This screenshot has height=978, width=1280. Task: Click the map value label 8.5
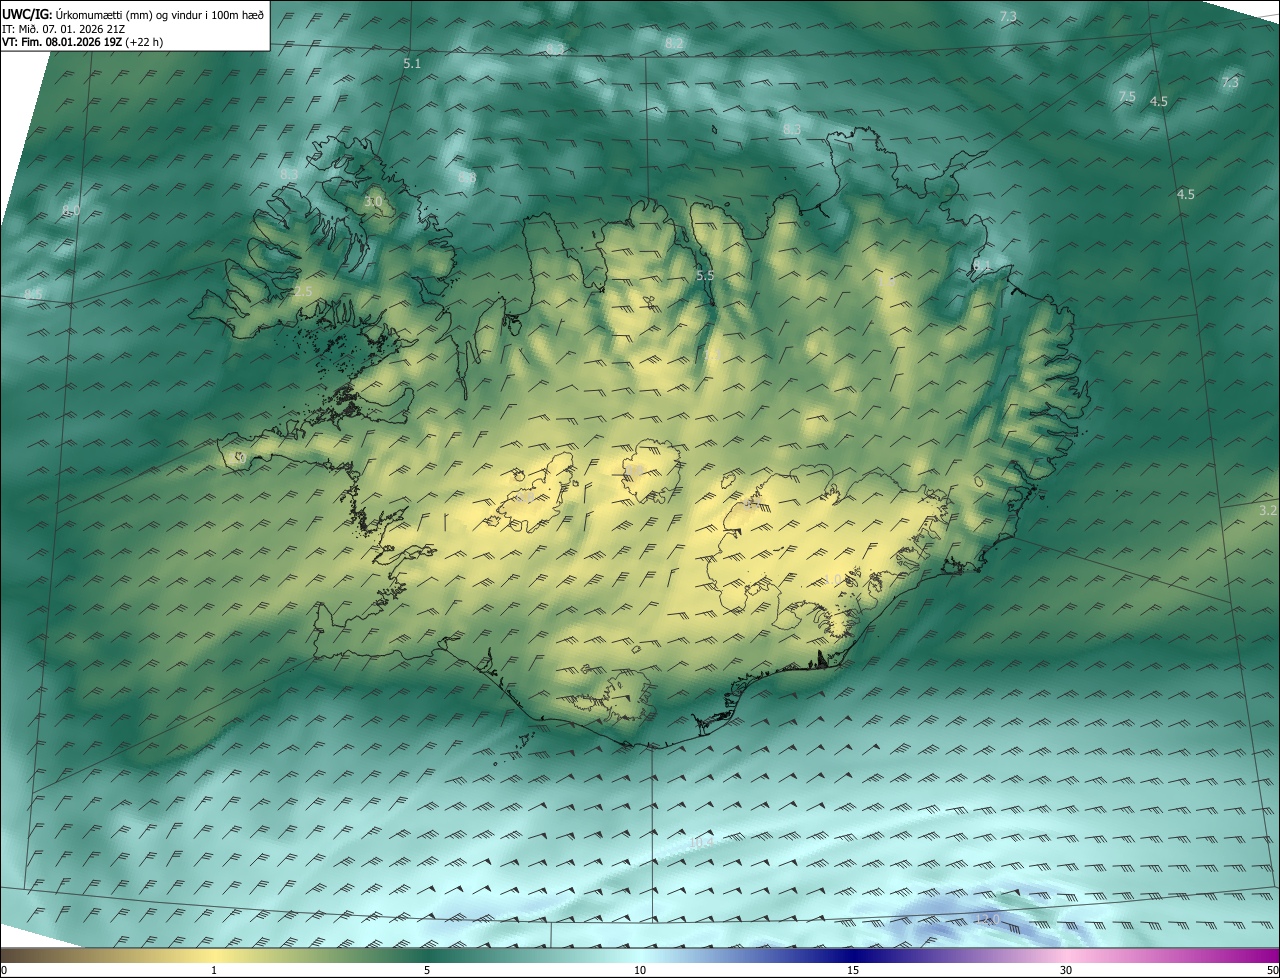[x=34, y=294]
